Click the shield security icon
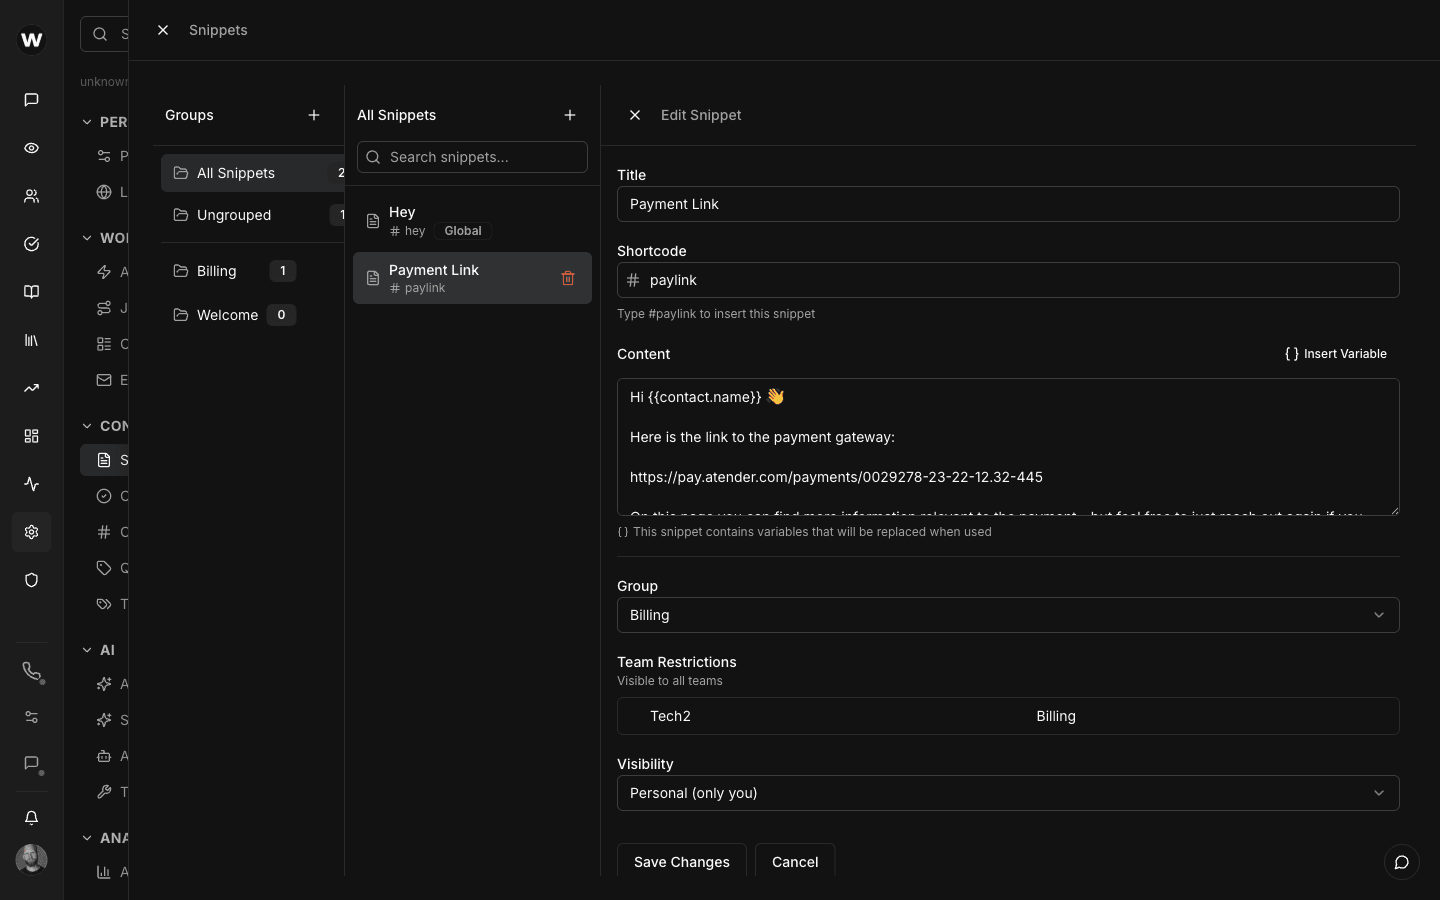This screenshot has width=1440, height=900. click(x=31, y=580)
